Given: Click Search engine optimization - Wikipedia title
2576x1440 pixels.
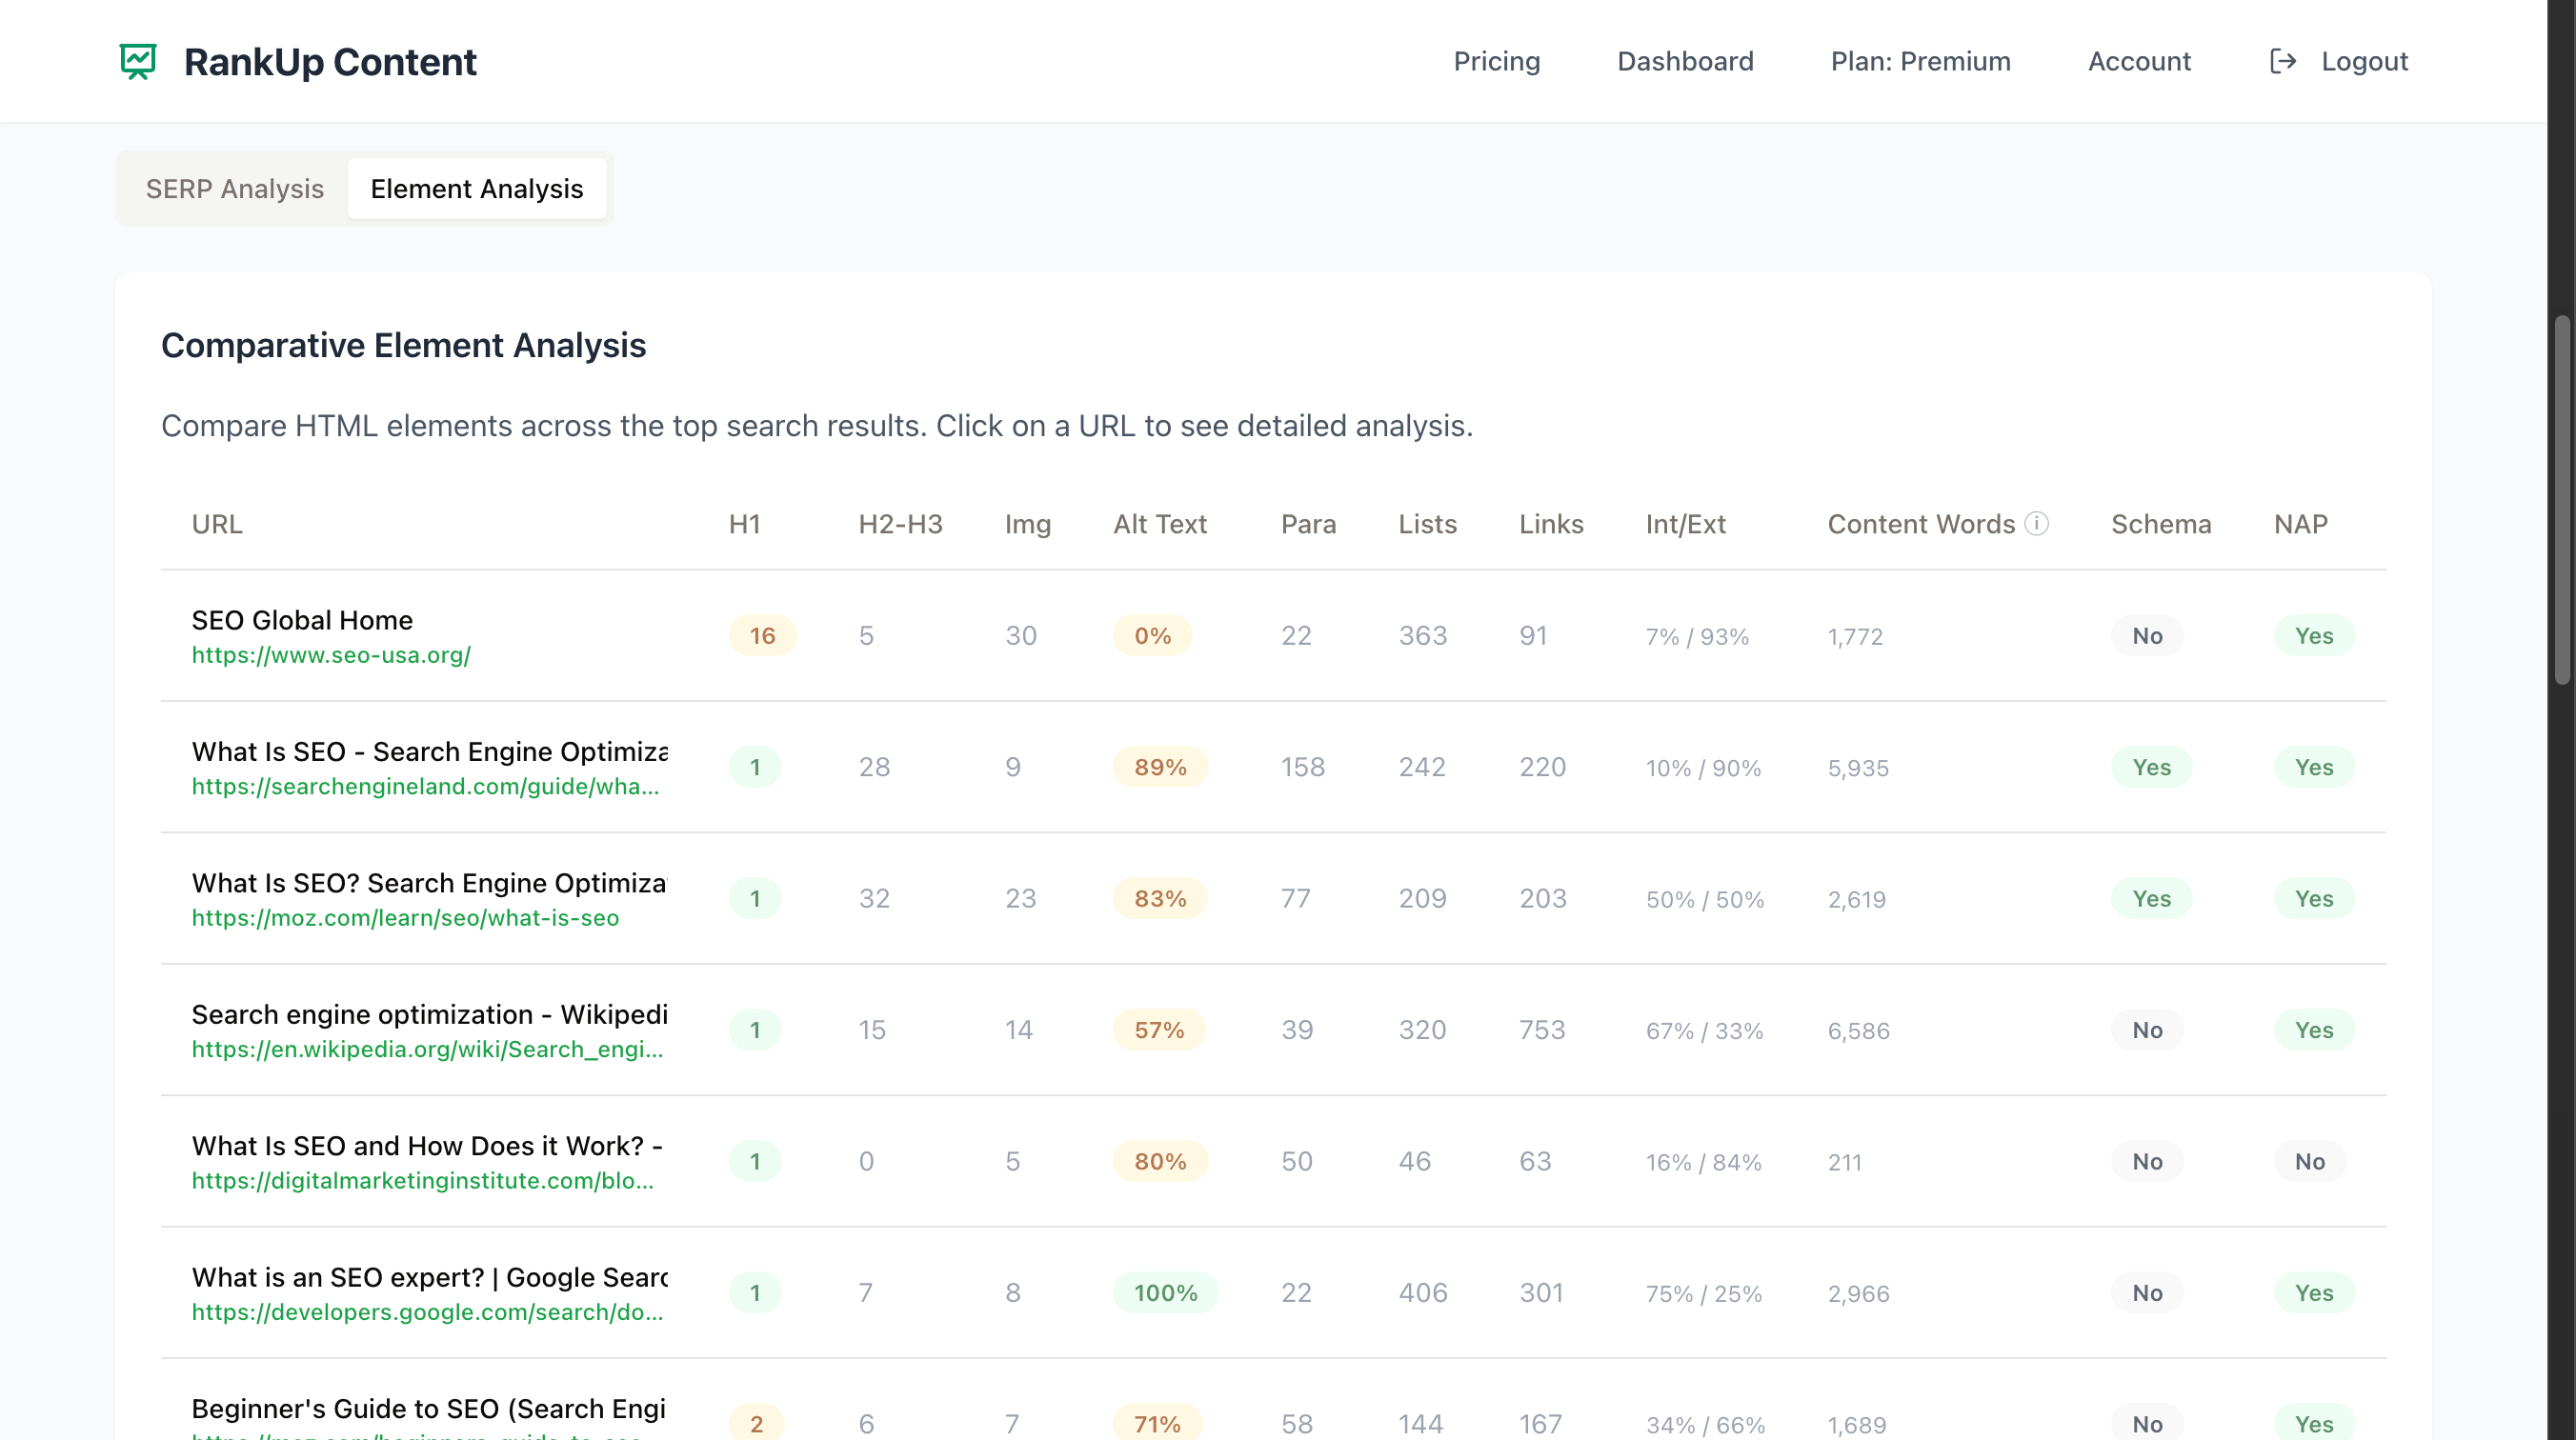Looking at the screenshot, I should click(429, 1014).
